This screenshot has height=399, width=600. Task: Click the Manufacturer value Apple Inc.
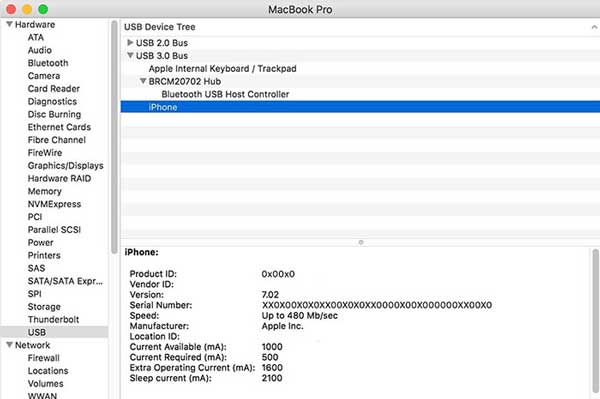pos(282,326)
